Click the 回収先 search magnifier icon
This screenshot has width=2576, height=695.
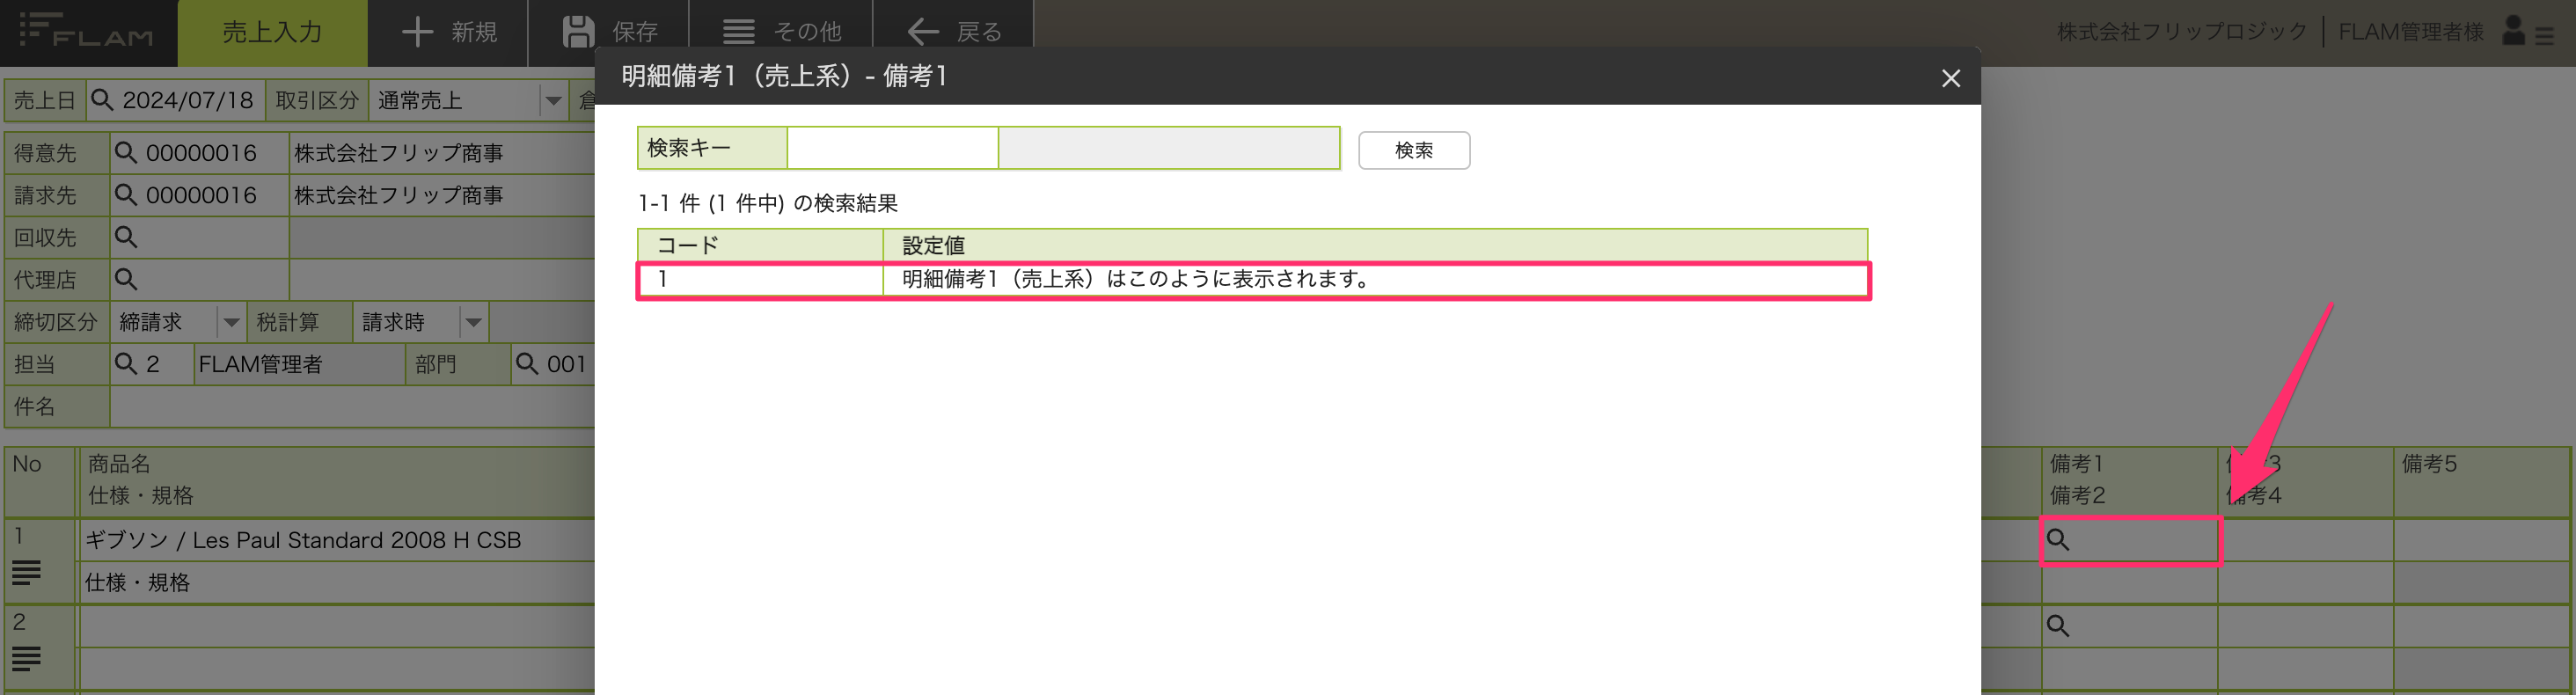(126, 237)
